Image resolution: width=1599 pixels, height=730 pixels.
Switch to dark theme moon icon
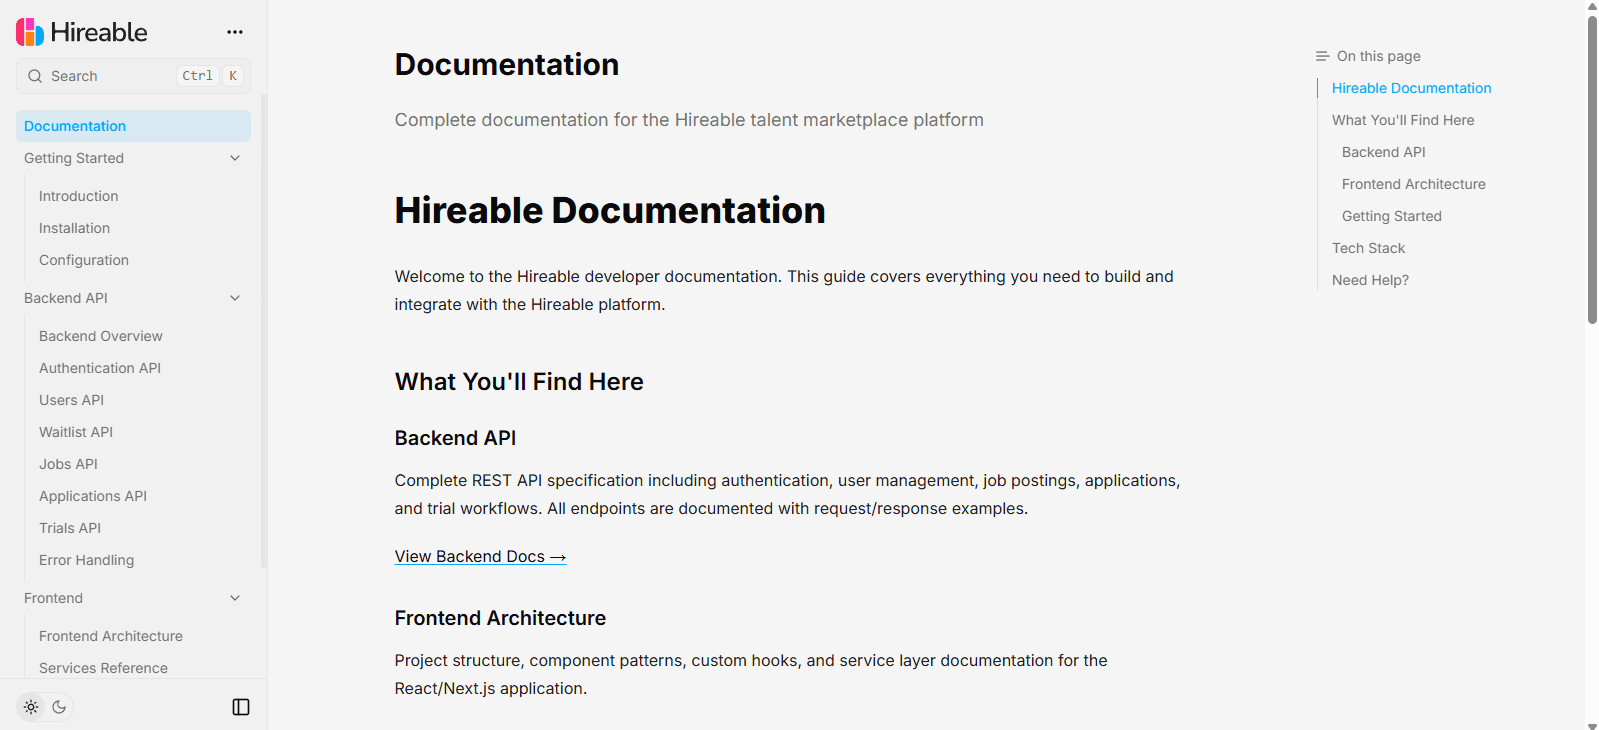[59, 707]
